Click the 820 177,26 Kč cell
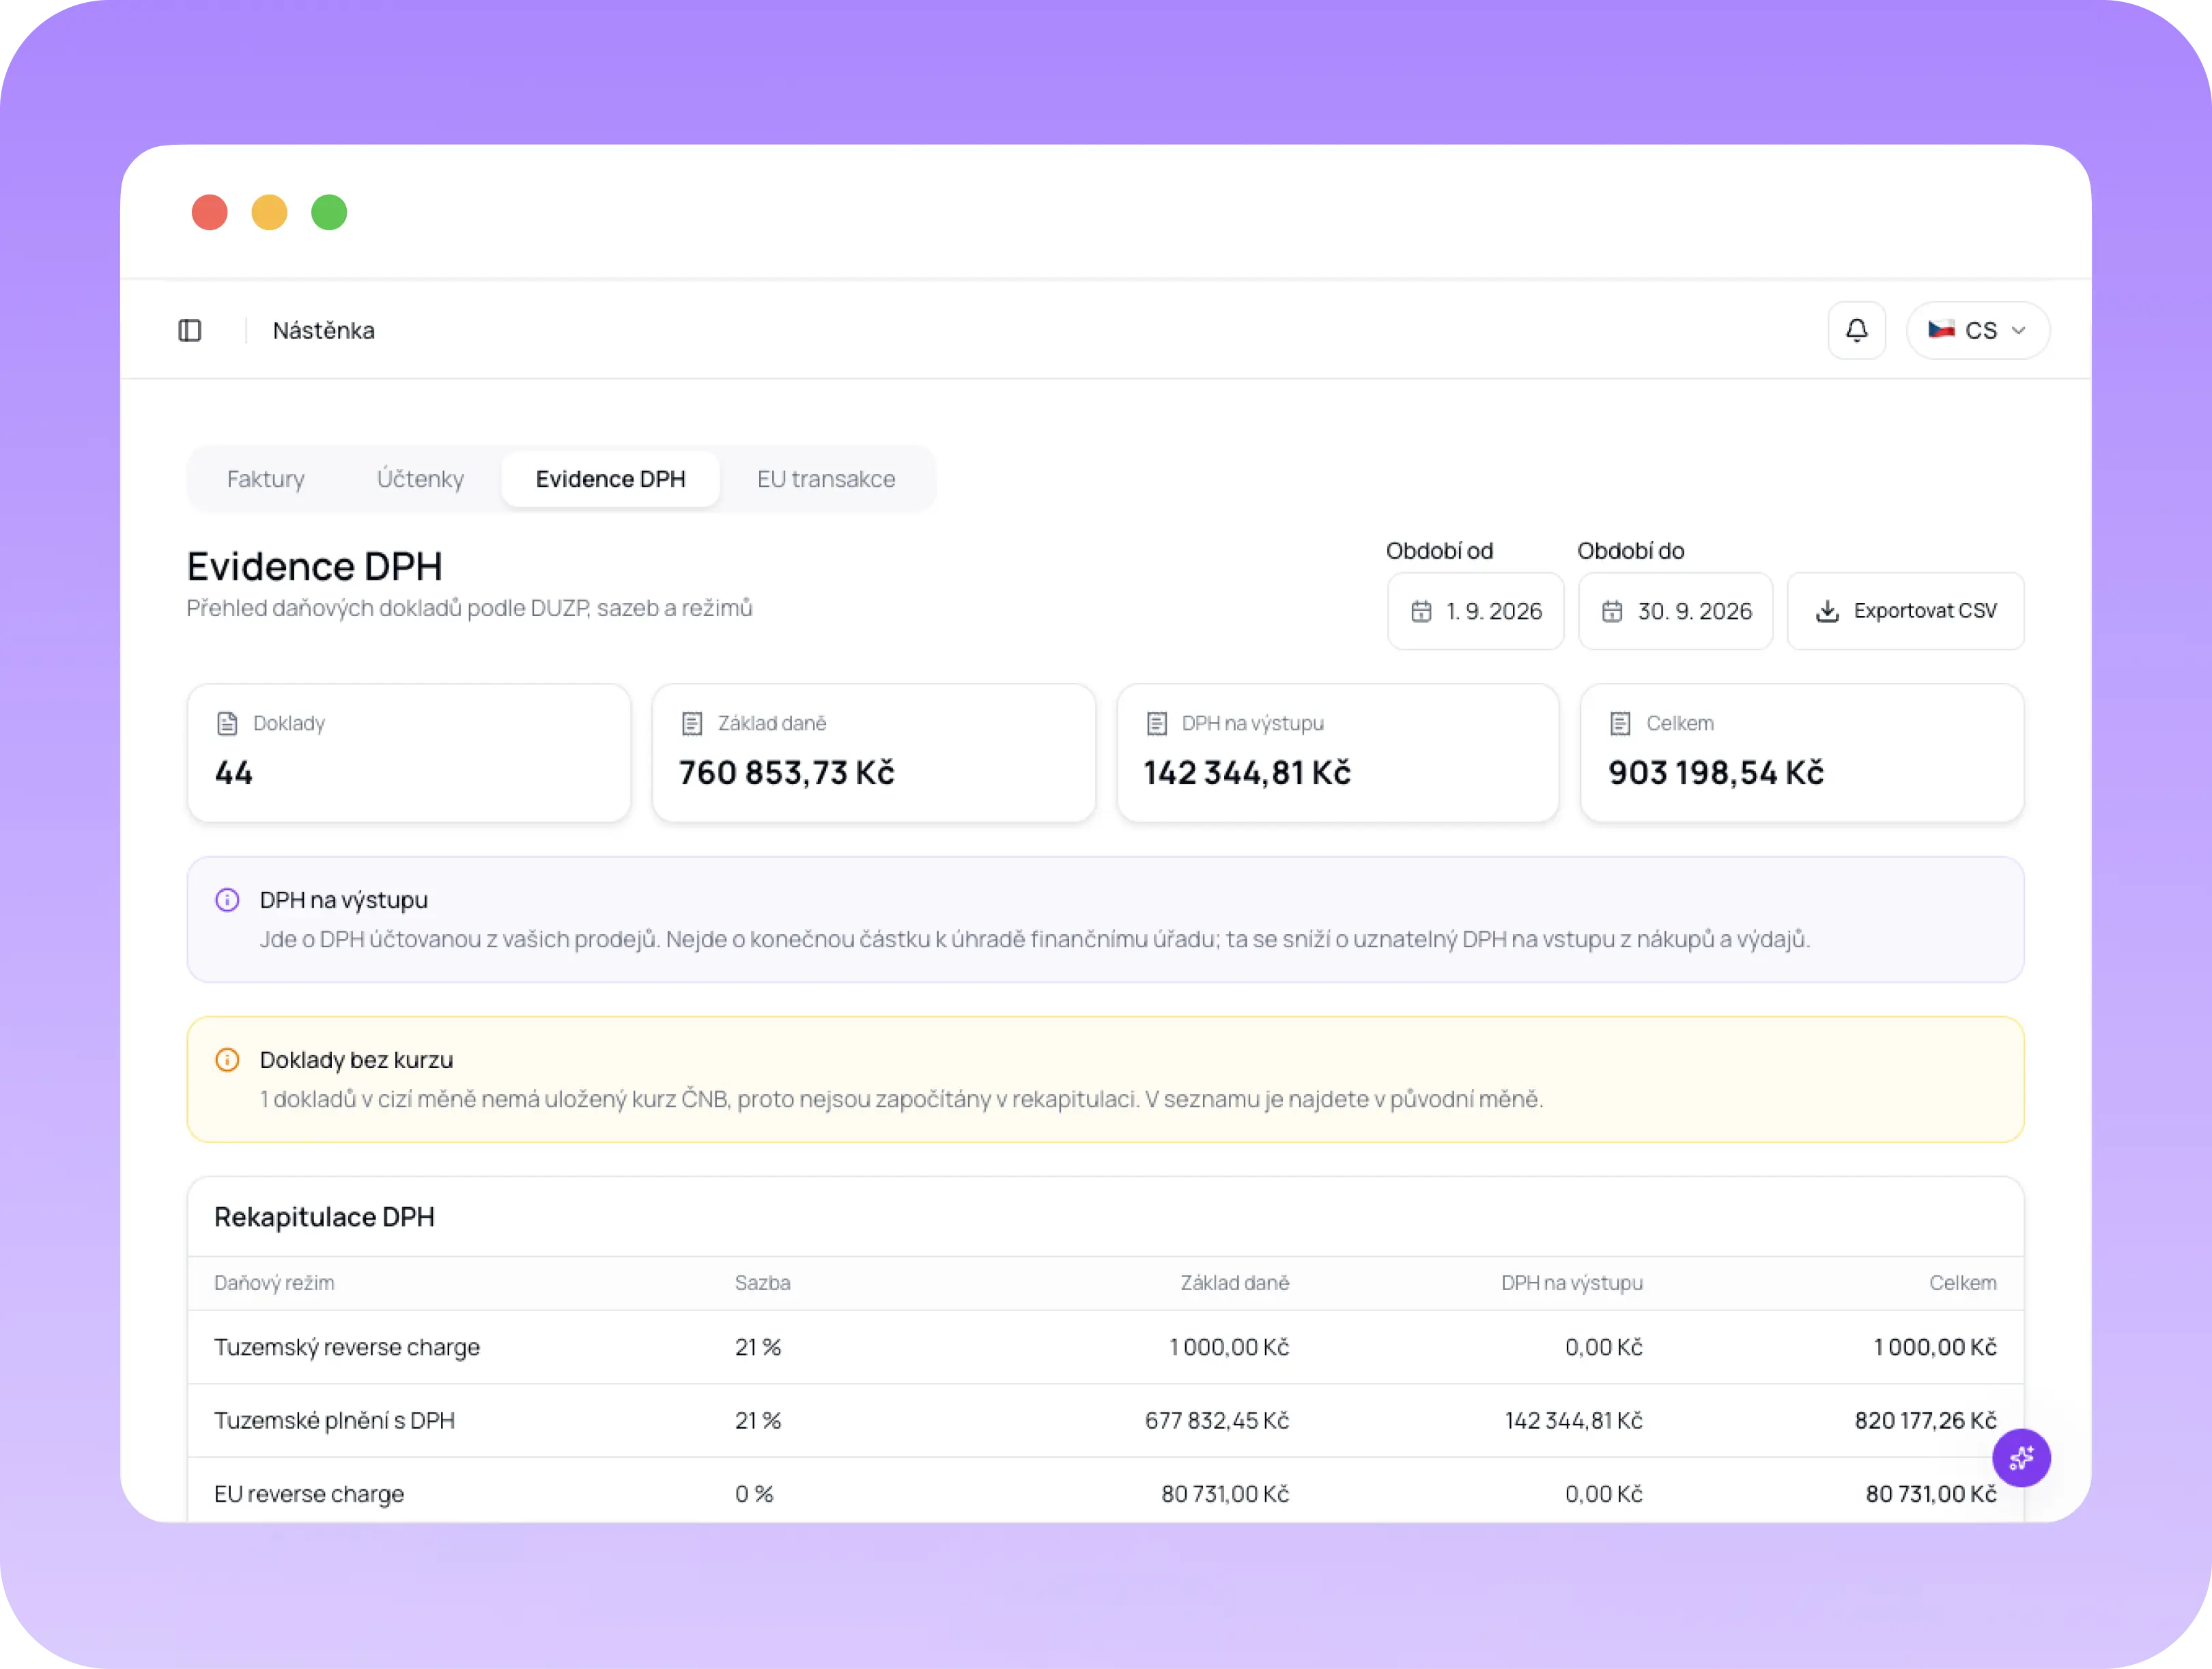Viewport: 2212px width, 1669px height. tap(1926, 1420)
